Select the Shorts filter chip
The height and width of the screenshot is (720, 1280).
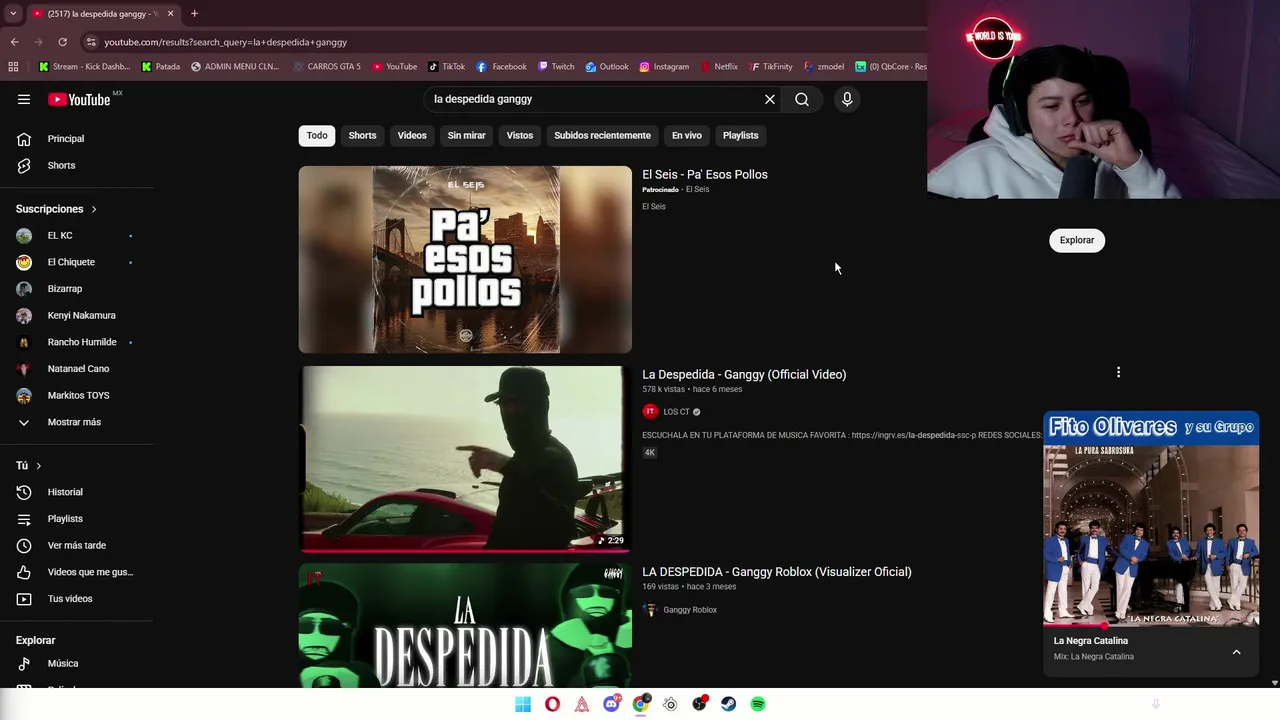click(362, 135)
